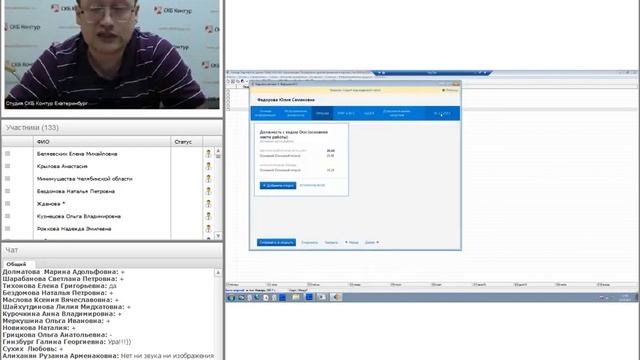
Task: Click the Далее link at the dialog bottom
Action: point(372,242)
